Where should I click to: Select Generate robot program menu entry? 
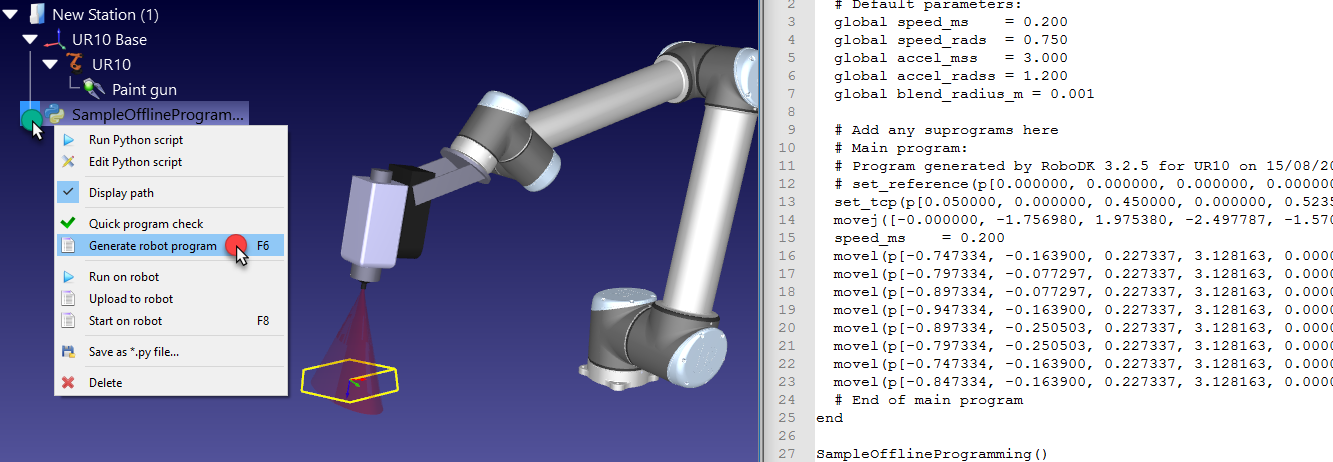152,246
